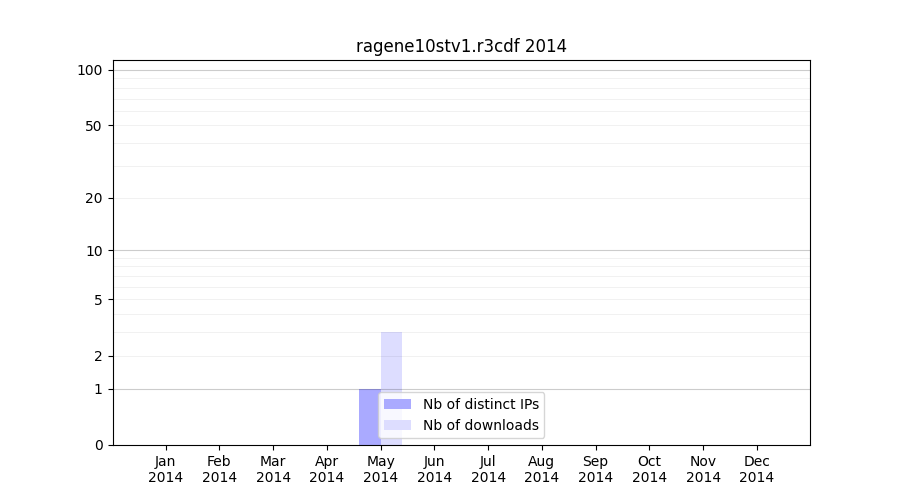Click the 'Nb of distinct IPs' legend label

pyautogui.click(x=481, y=404)
